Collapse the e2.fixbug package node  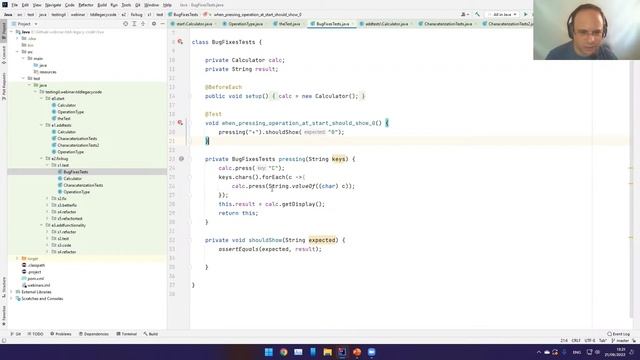(42, 158)
